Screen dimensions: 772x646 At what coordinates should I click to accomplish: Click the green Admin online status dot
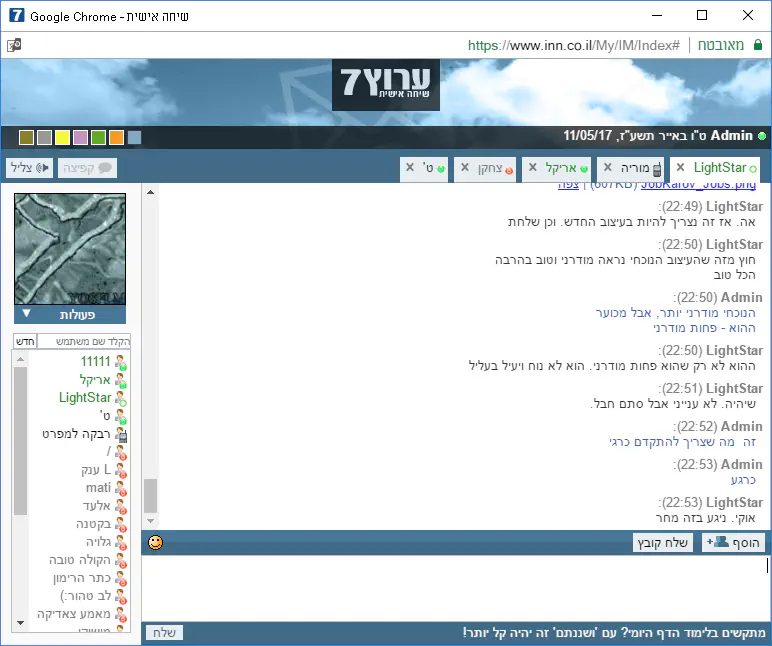[x=762, y=137]
